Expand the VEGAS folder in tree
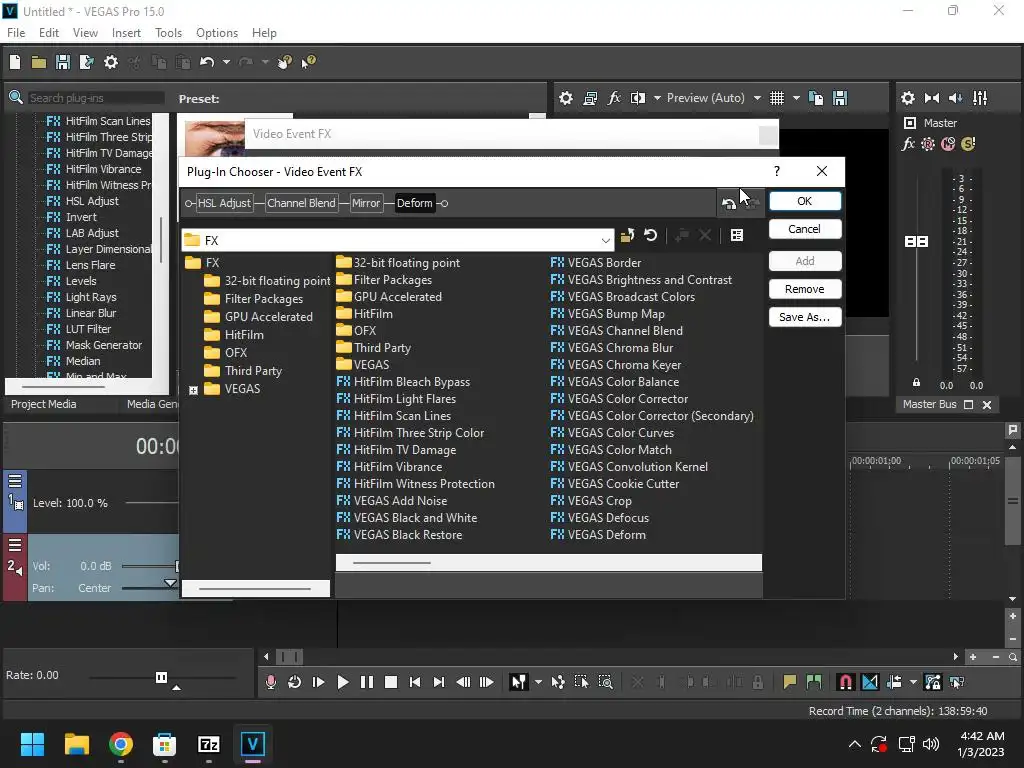The height and width of the screenshot is (768, 1024). click(193, 390)
